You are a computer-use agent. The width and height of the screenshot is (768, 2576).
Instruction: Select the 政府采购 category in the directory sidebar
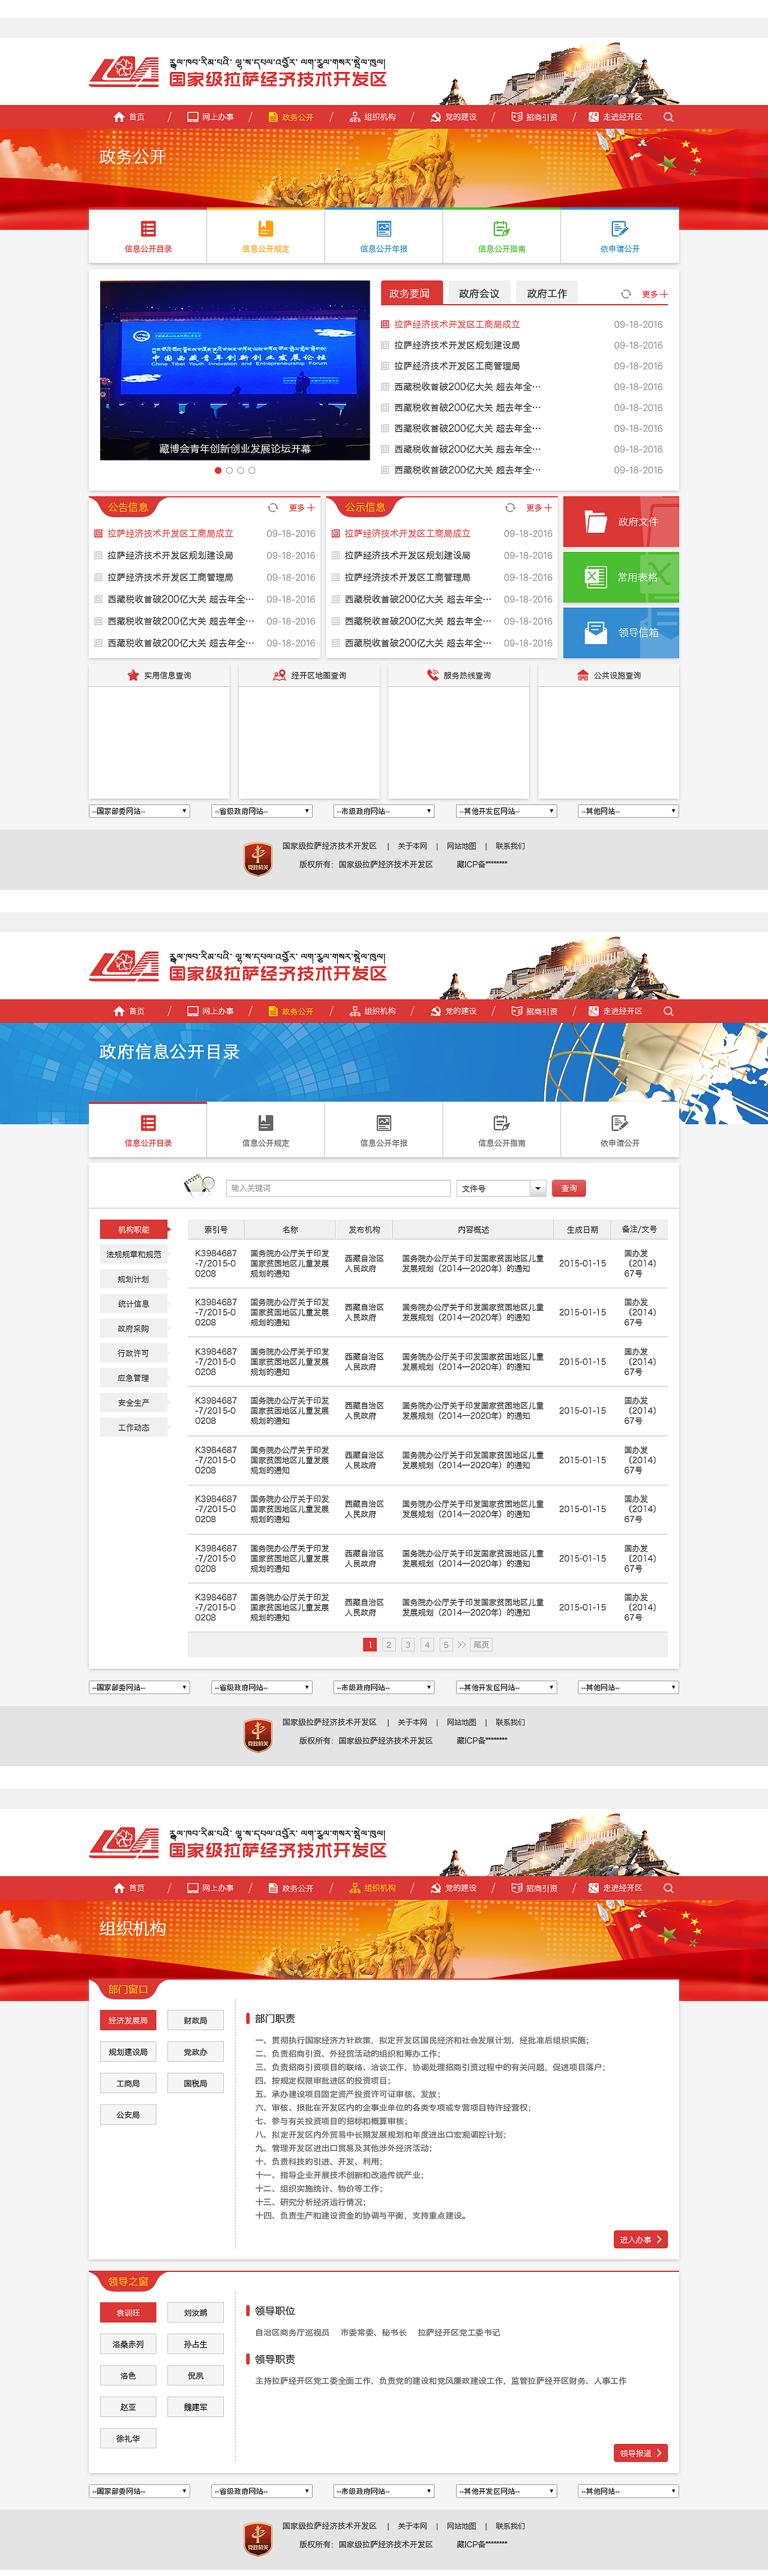click(x=134, y=1328)
